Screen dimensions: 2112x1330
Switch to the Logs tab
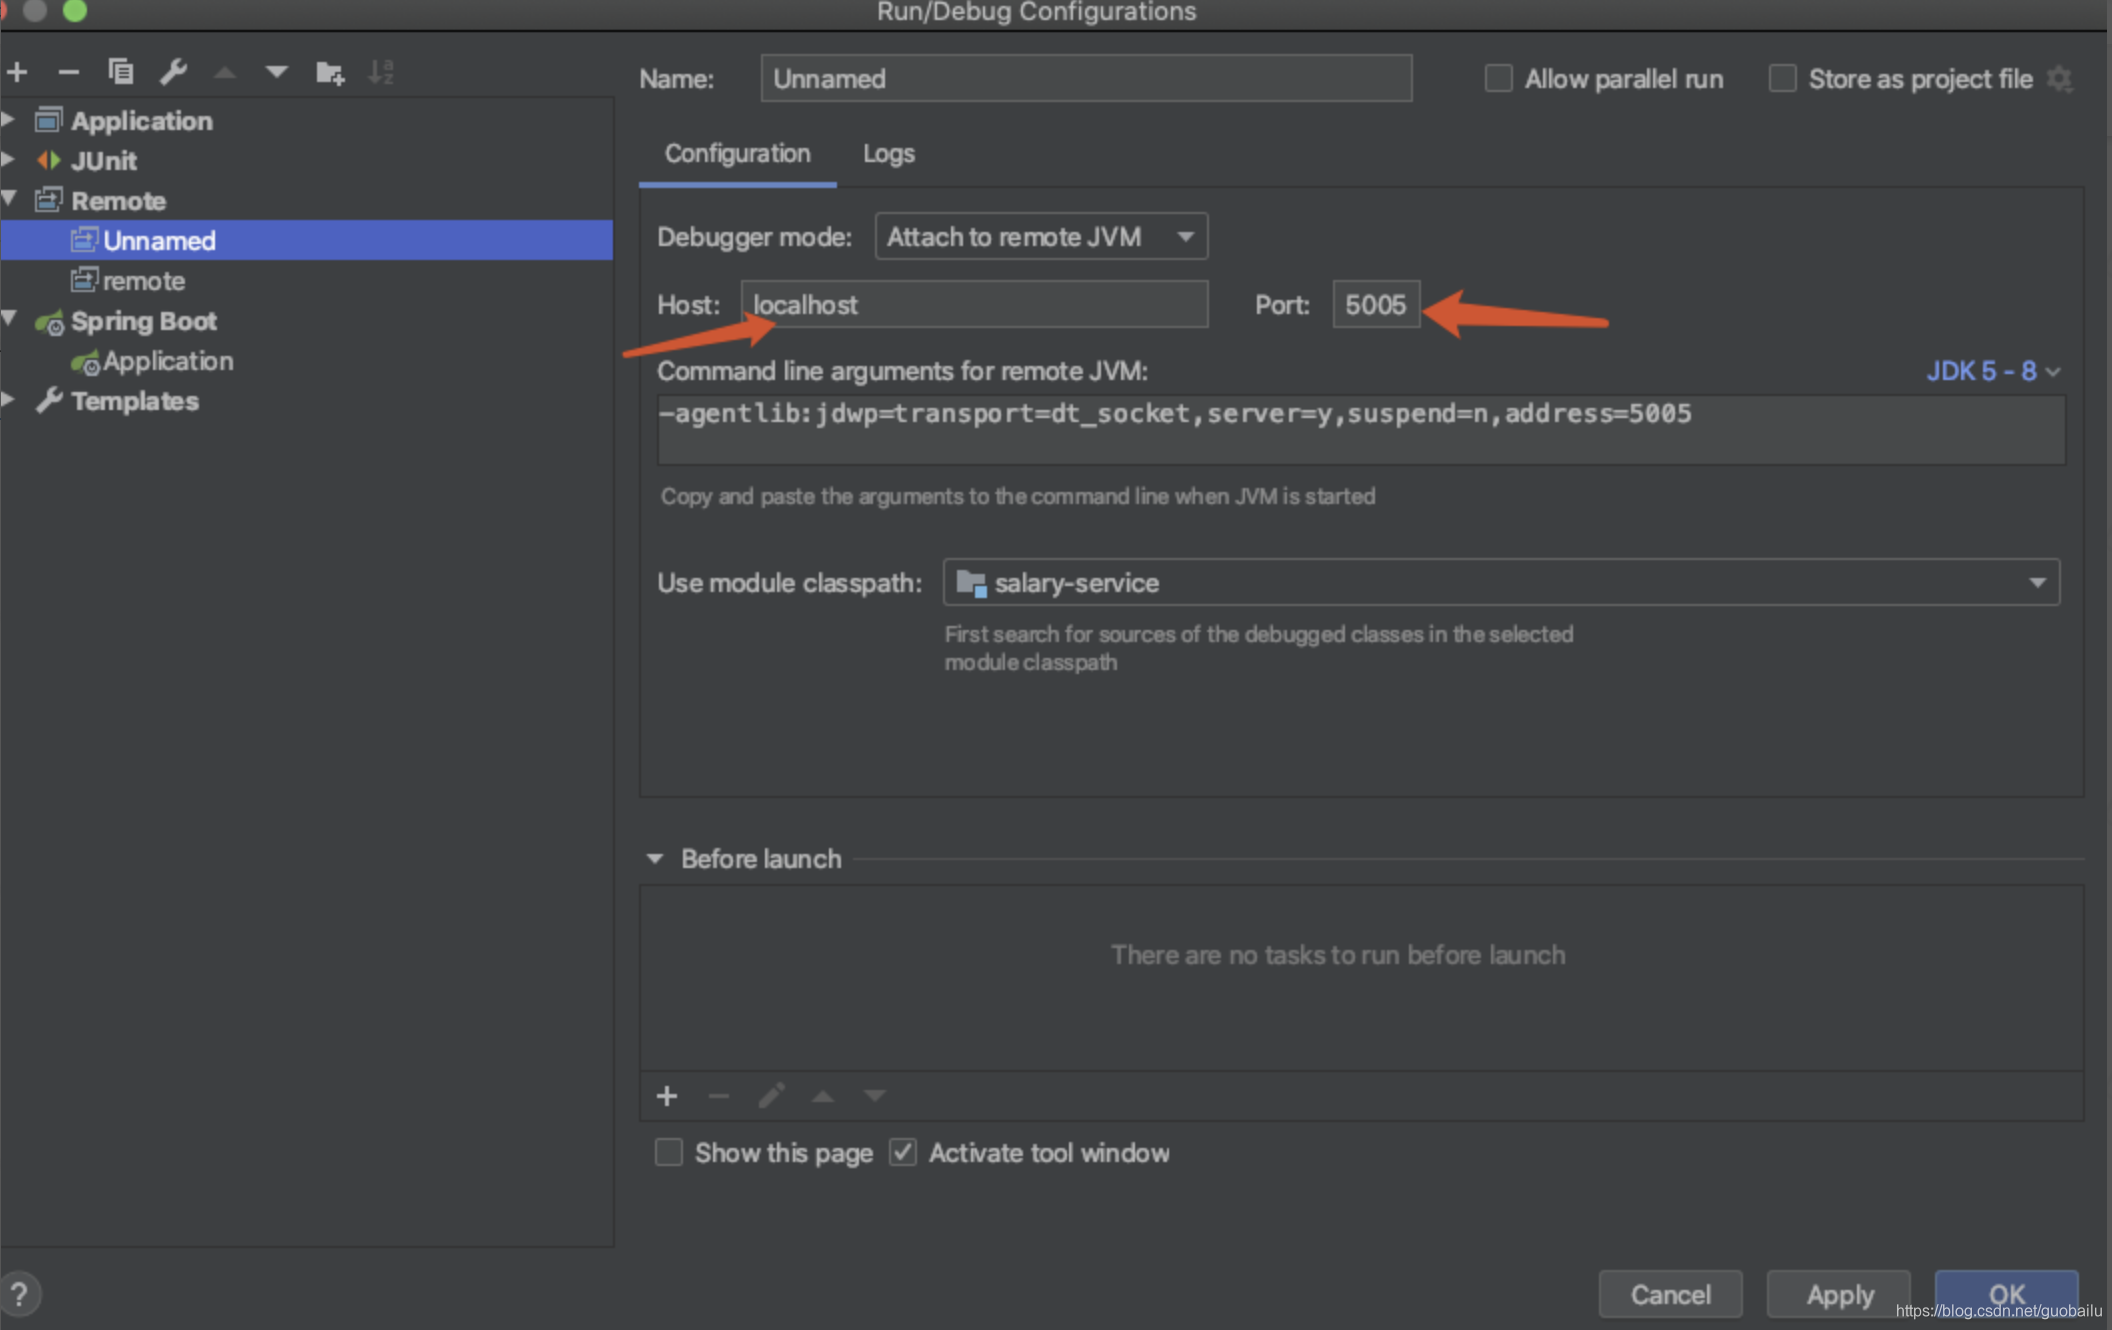[888, 154]
